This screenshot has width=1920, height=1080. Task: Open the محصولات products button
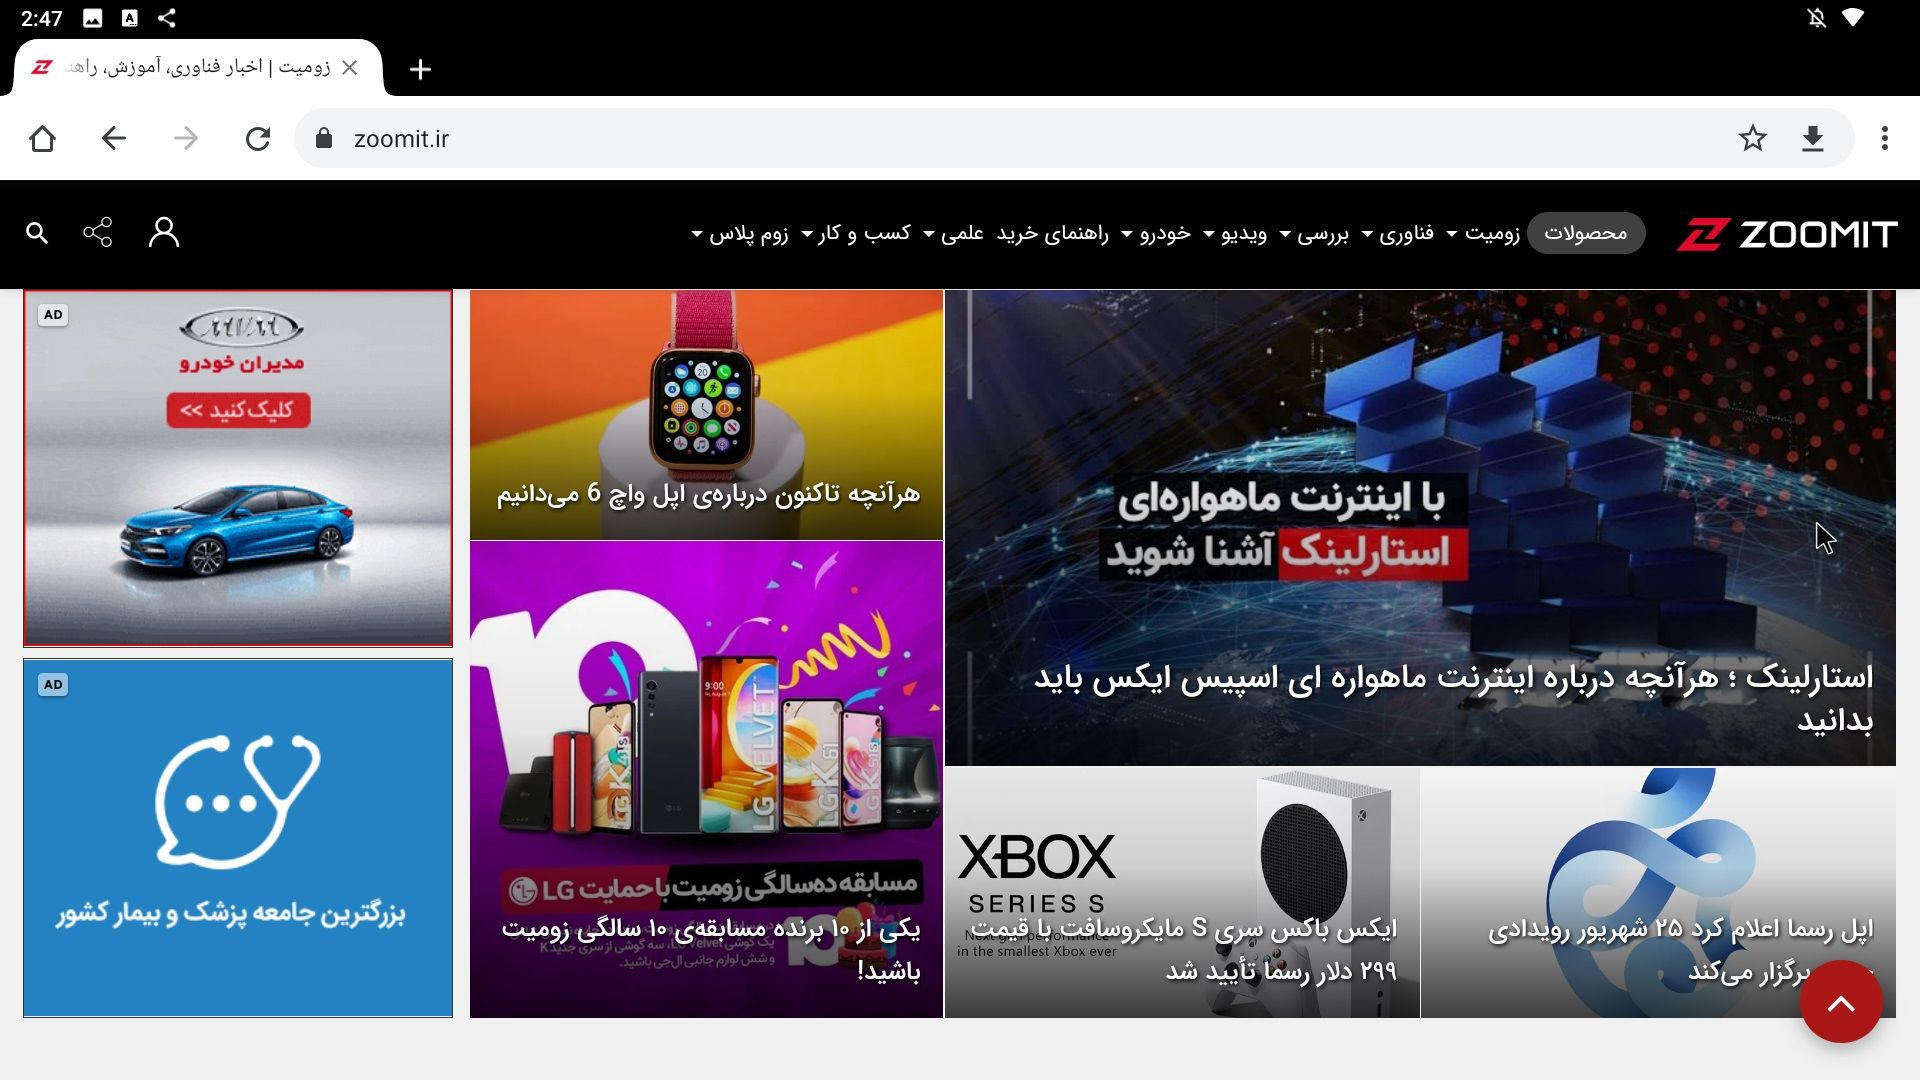(x=1586, y=233)
